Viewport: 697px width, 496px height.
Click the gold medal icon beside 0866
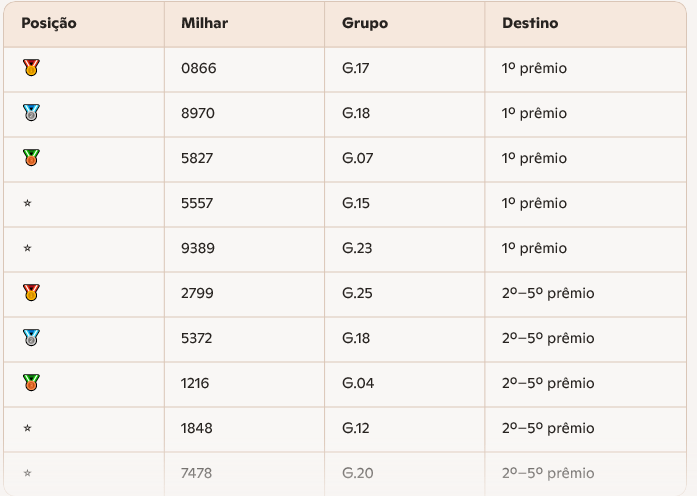(x=31, y=68)
